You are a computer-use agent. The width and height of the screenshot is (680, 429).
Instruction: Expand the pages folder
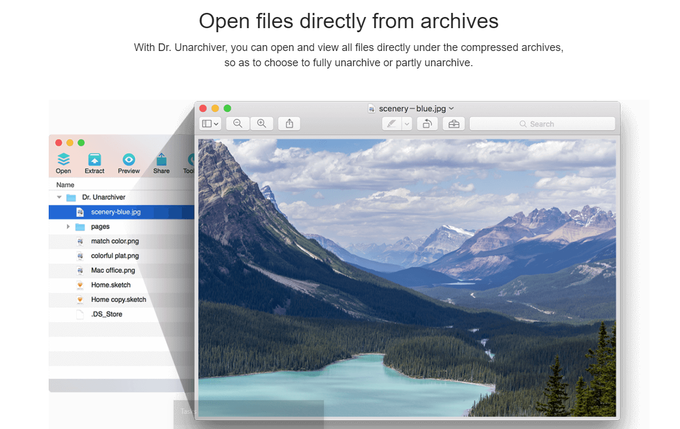(x=68, y=226)
